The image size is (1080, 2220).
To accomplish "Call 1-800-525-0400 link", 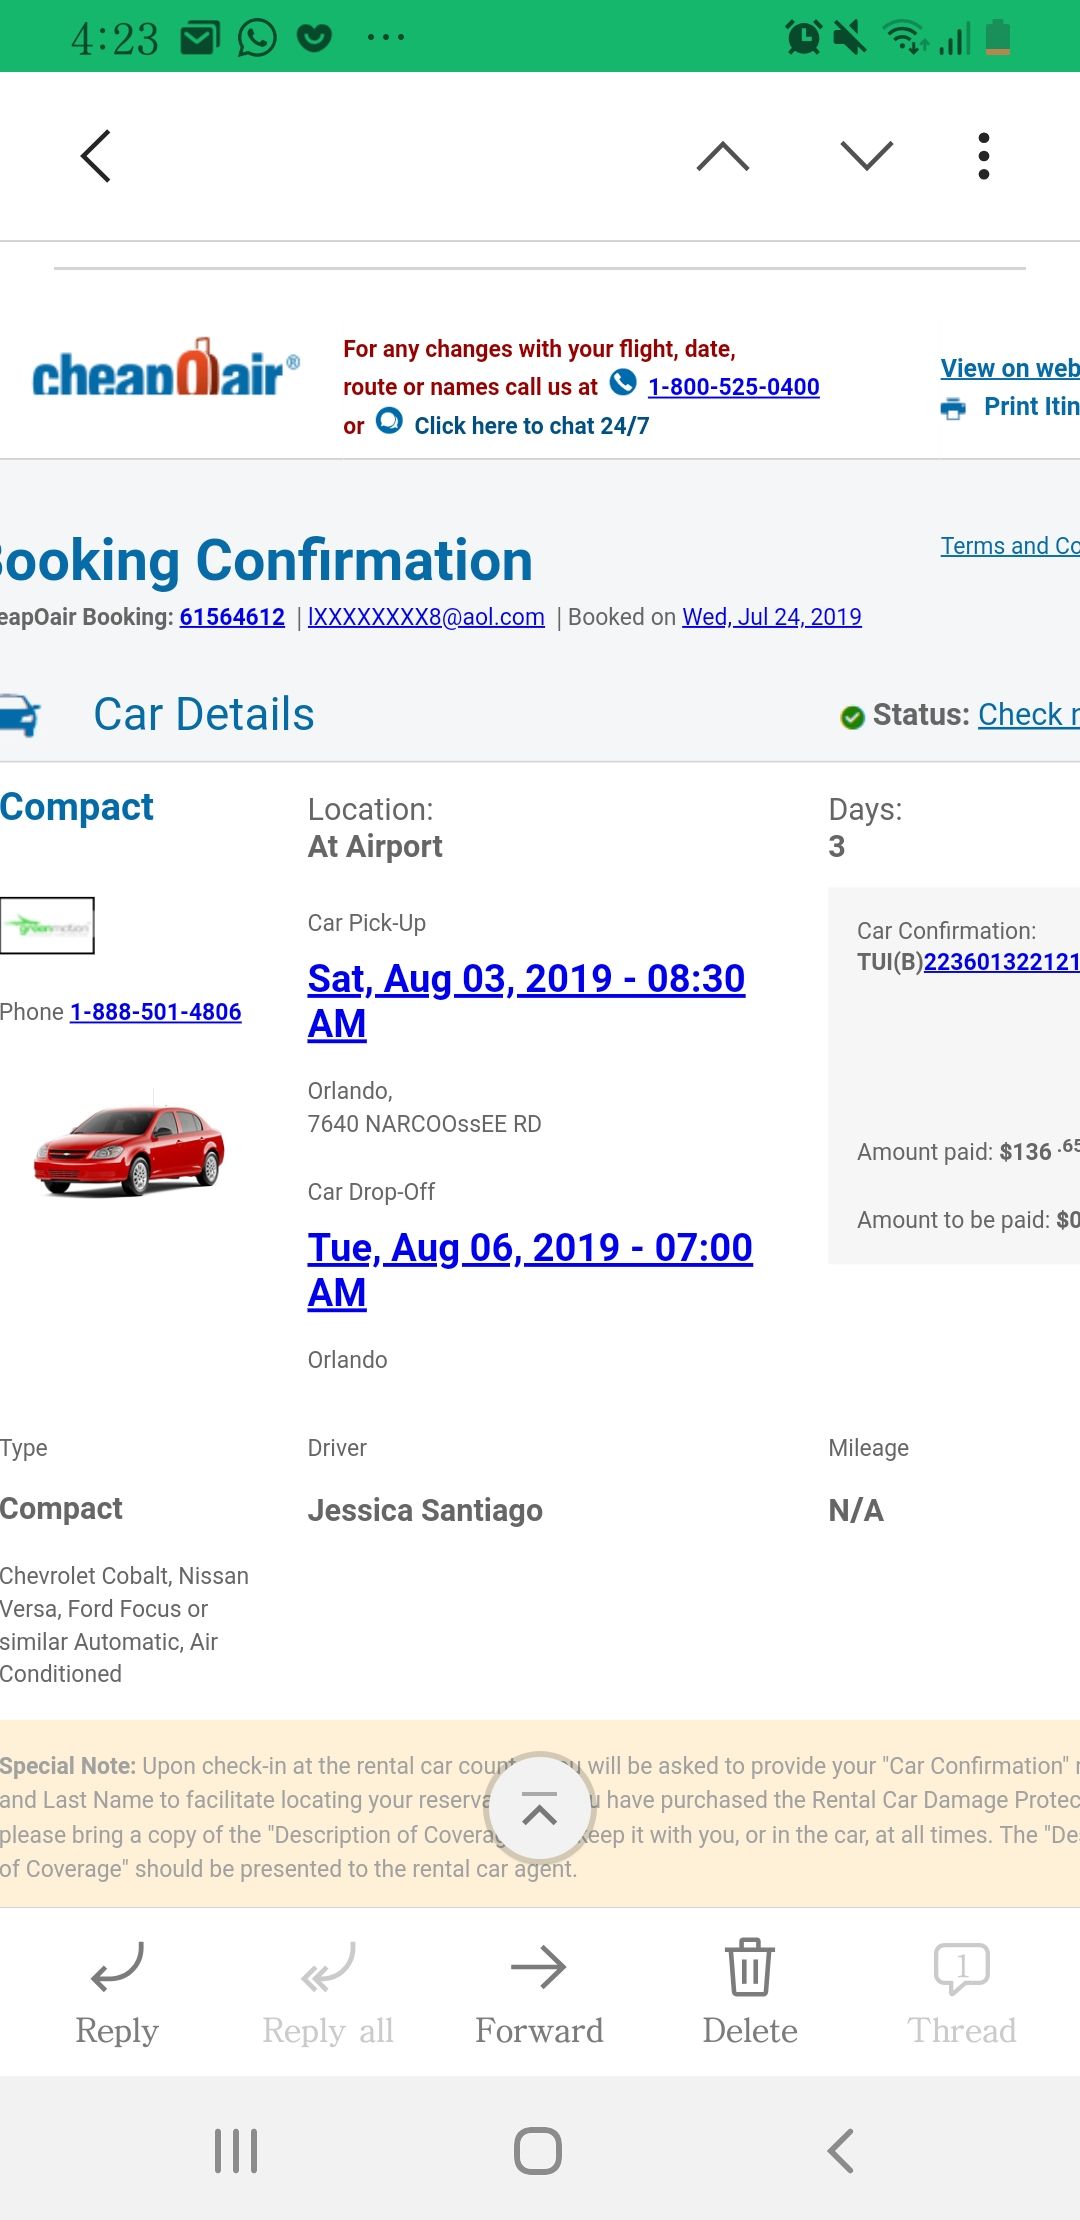I will coord(733,387).
